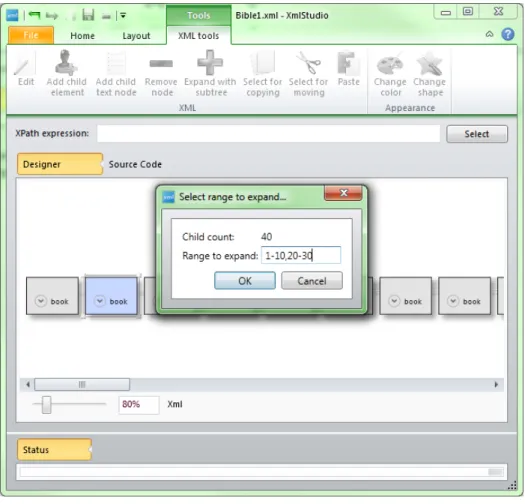Open the File tab
525x504 pixels.
[31, 35]
